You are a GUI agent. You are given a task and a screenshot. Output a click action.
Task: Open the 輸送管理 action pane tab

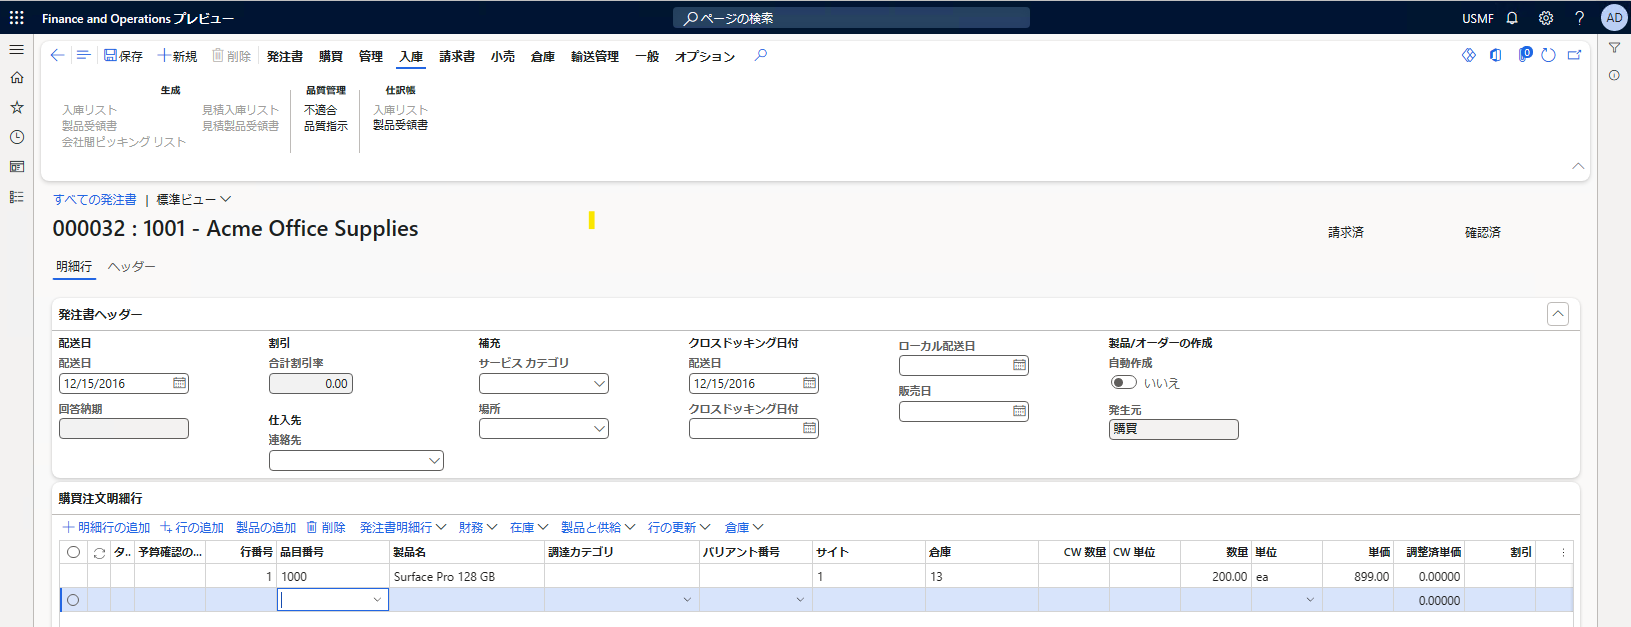(x=595, y=56)
